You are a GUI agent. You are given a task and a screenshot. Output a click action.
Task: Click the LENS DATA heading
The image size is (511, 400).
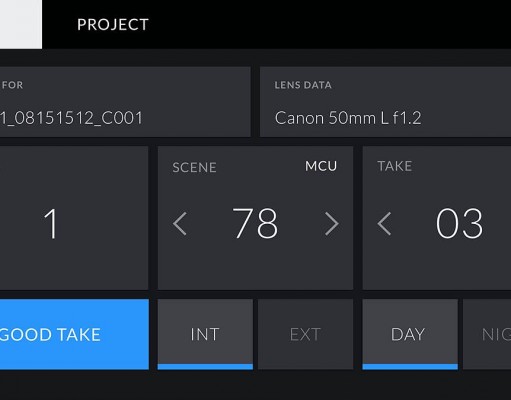tap(303, 85)
